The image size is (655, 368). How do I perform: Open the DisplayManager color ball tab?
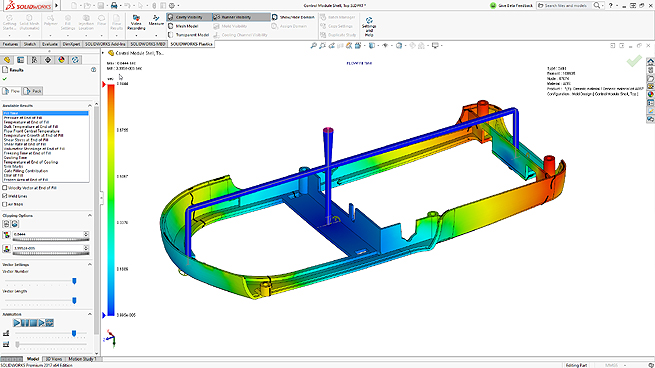pos(61,60)
